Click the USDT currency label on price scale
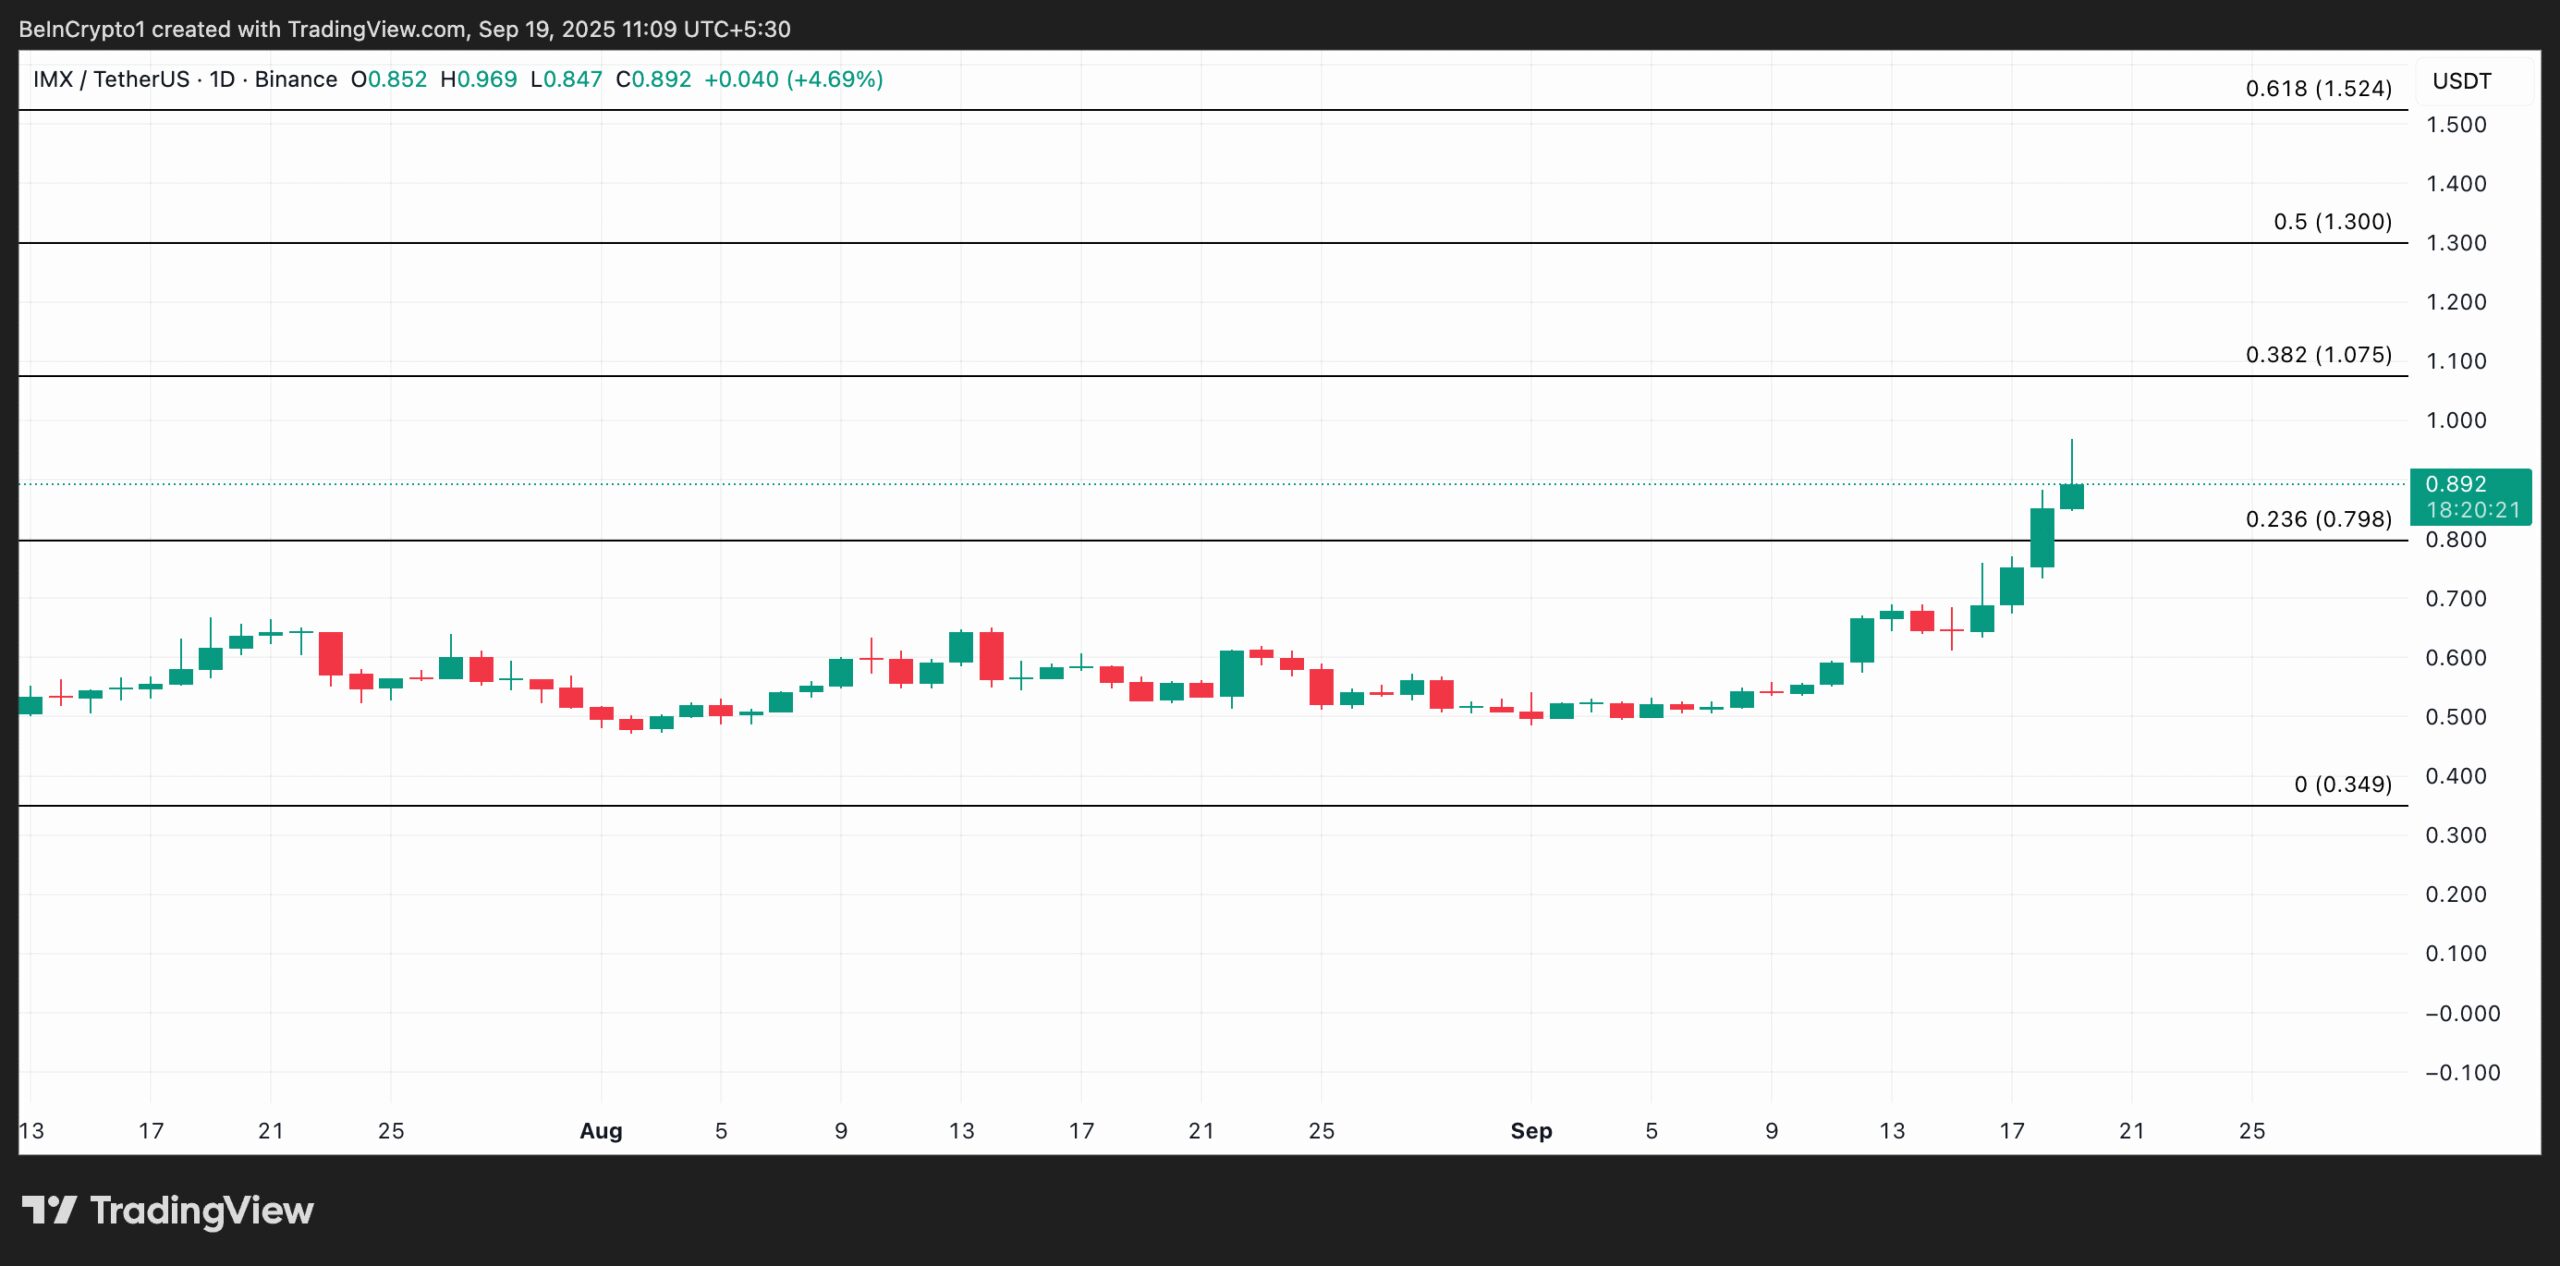Viewport: 2560px width, 1266px height. click(2464, 82)
